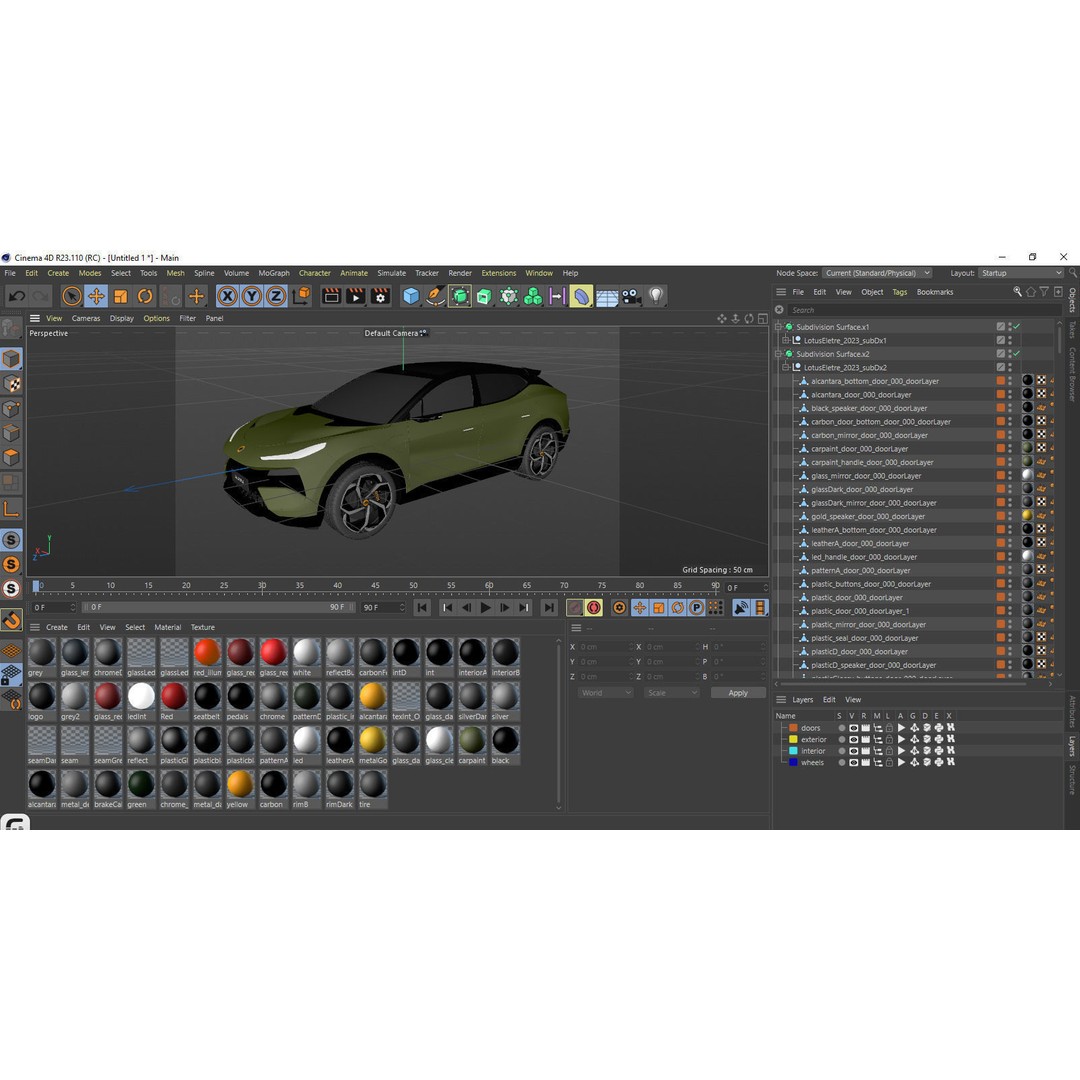This screenshot has width=1080, height=1080.
Task: Select gold_speaker_door_000_doorLayer object
Action: pyautogui.click(x=868, y=517)
